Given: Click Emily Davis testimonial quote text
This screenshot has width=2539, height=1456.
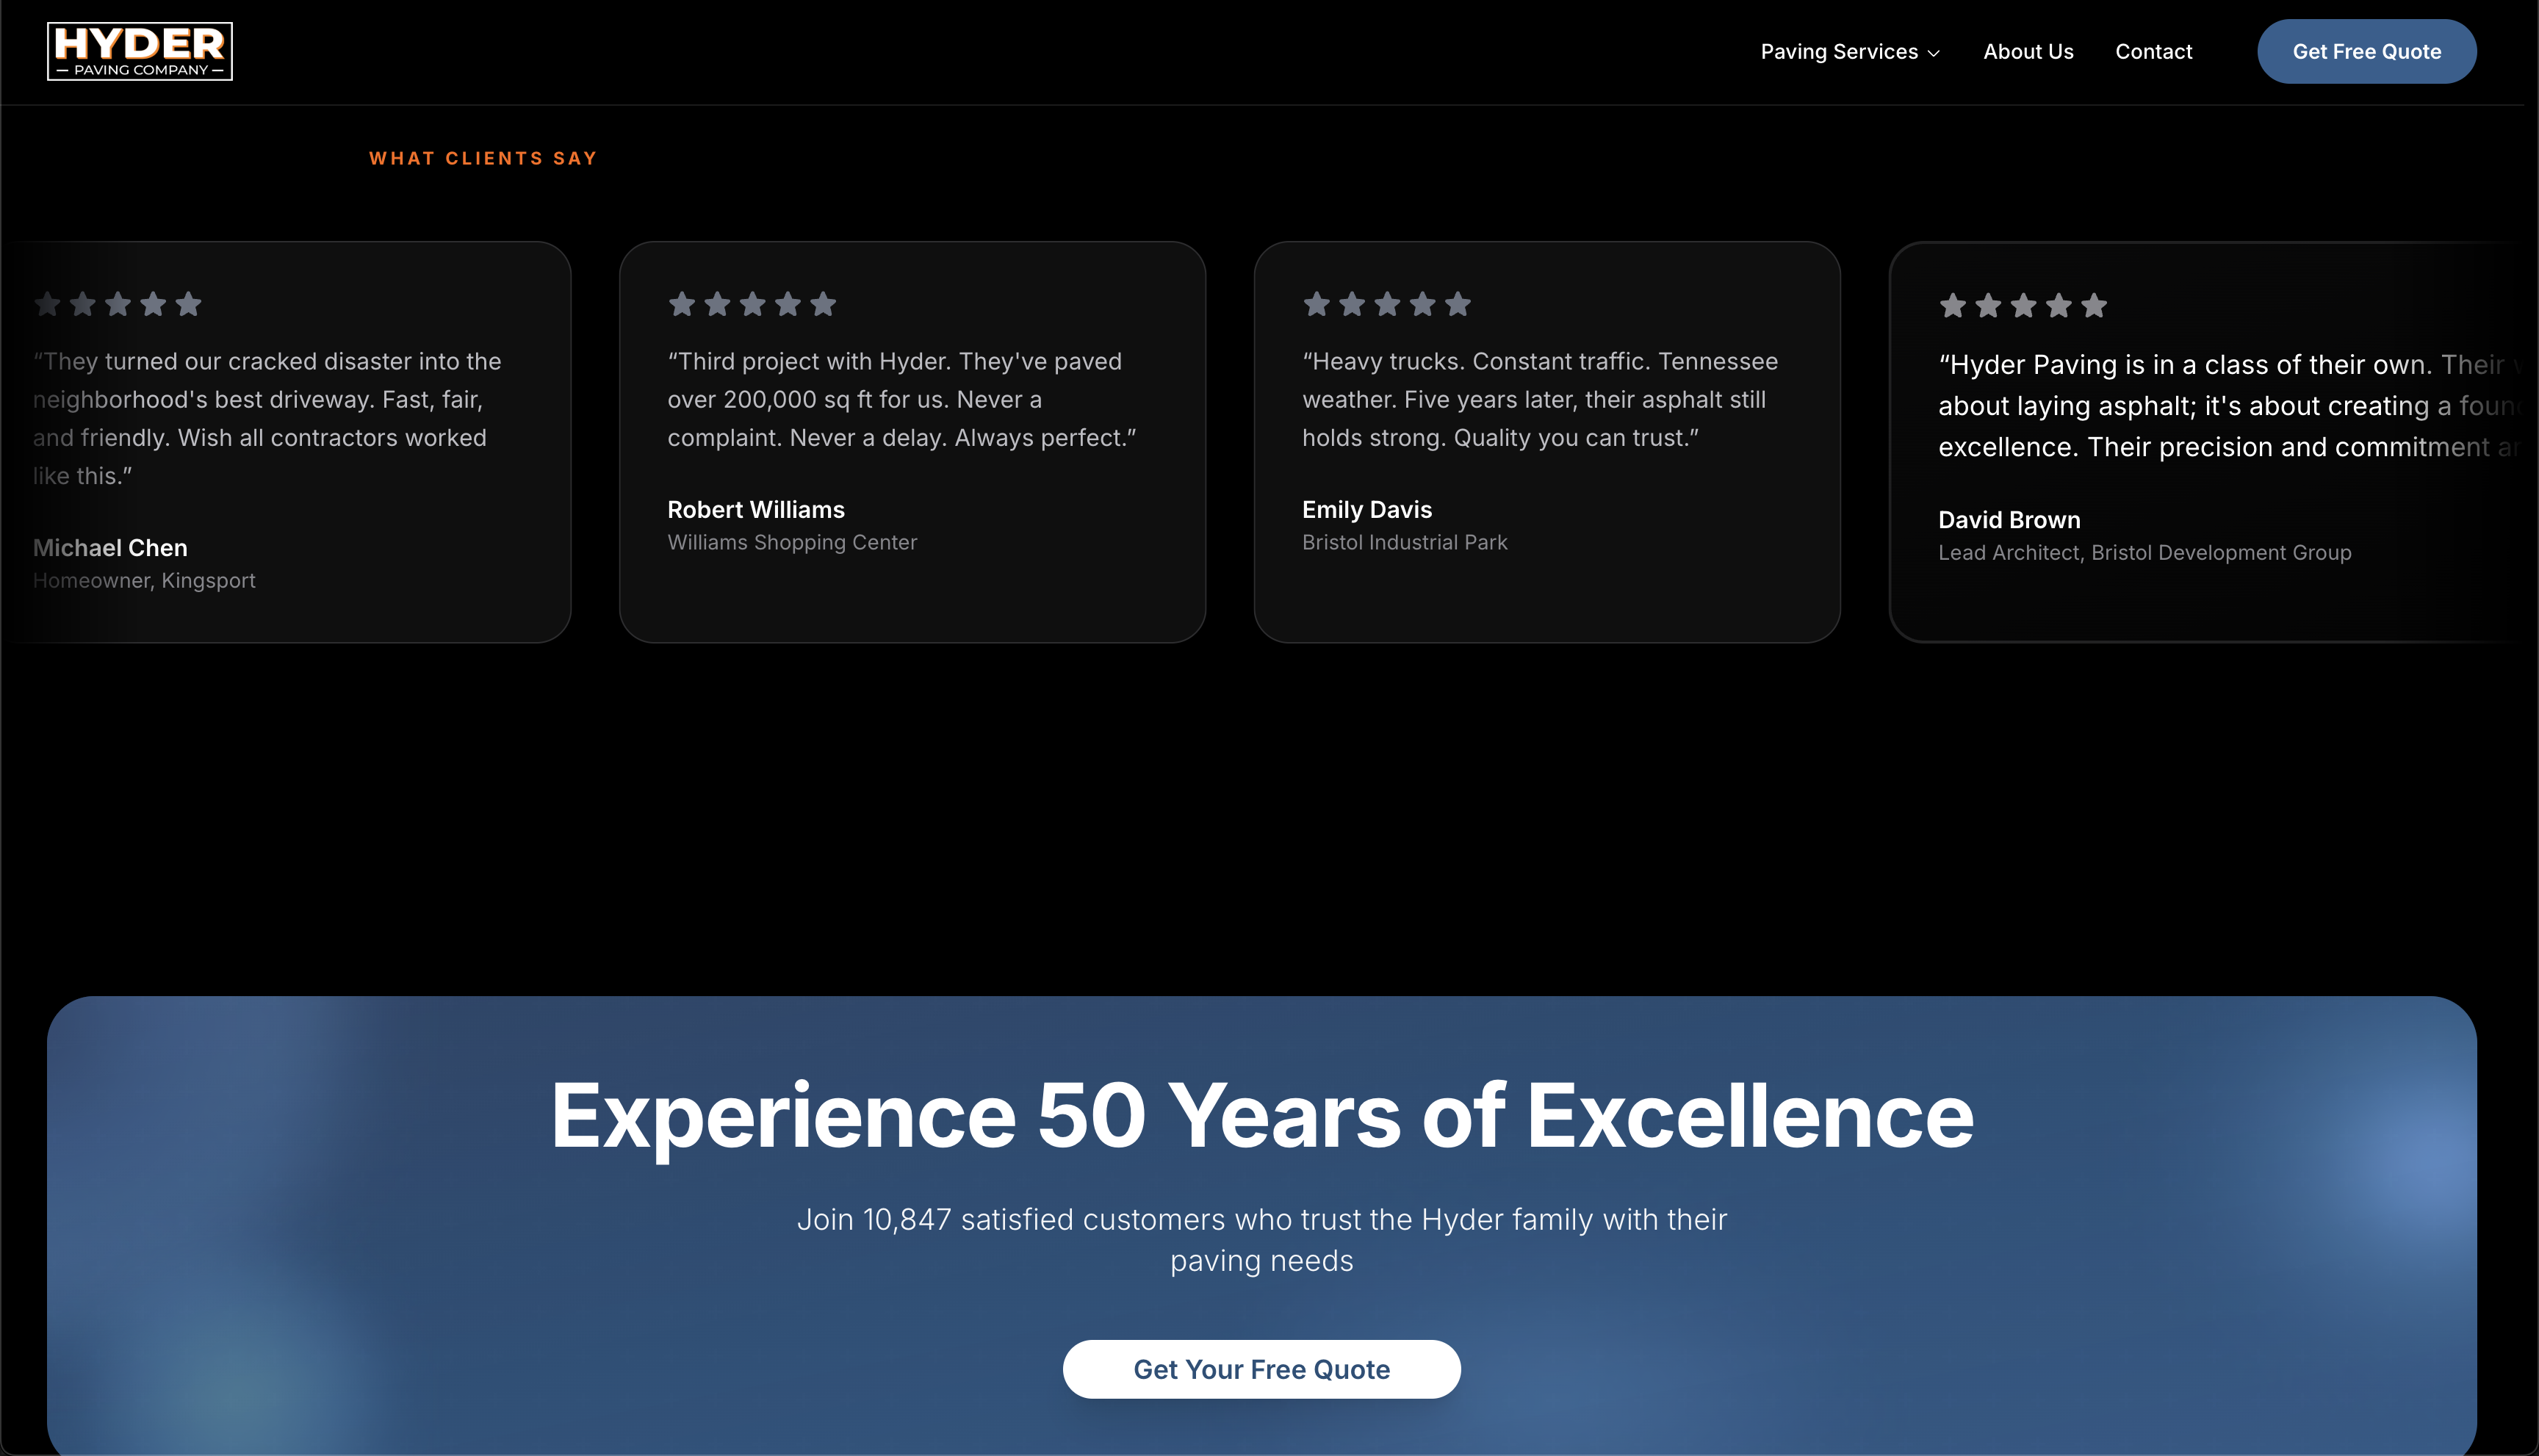Looking at the screenshot, I should coord(1539,399).
